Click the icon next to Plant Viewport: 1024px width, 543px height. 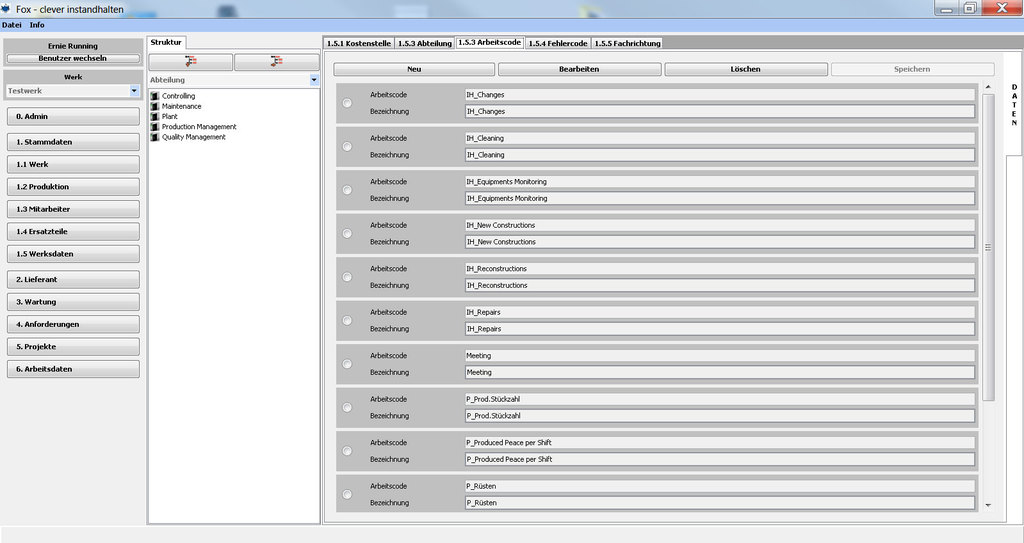coord(155,116)
